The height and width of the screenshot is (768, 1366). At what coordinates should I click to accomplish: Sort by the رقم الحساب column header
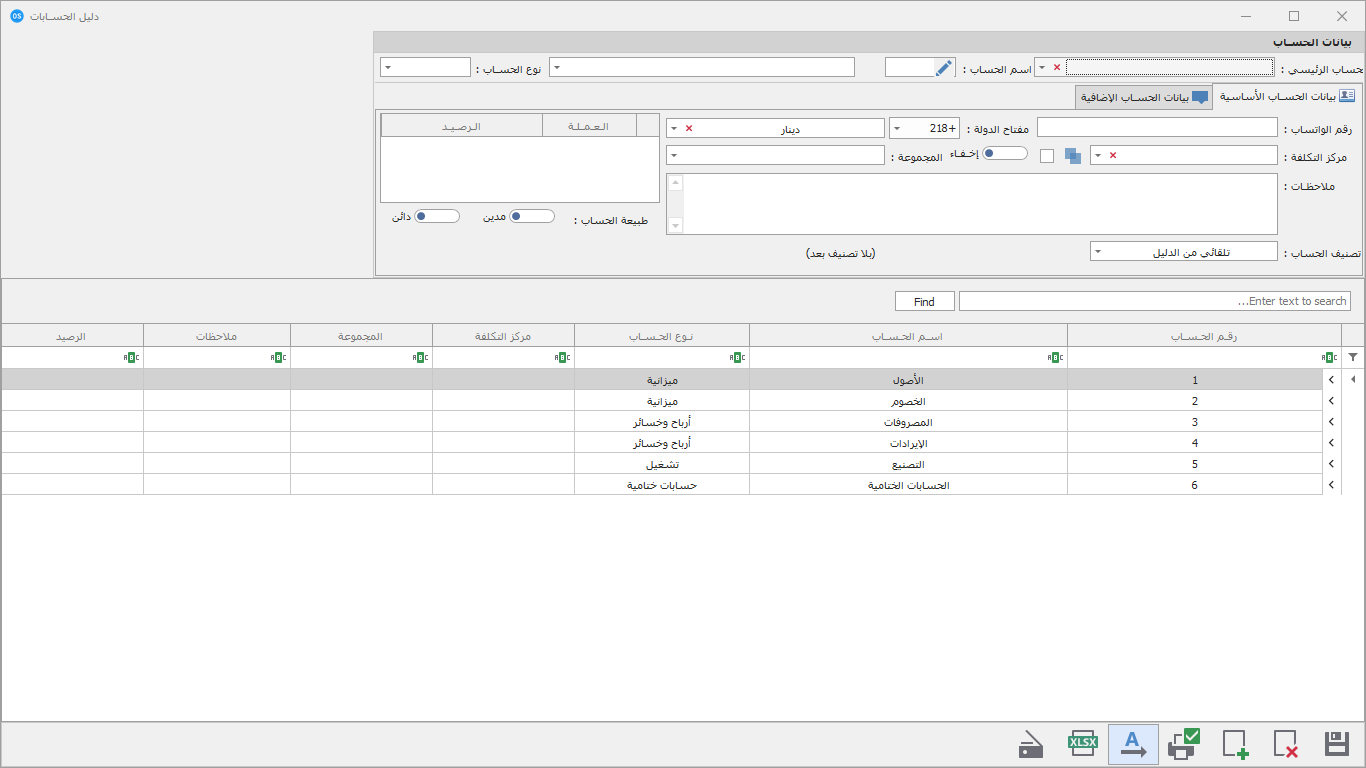pyautogui.click(x=1204, y=336)
